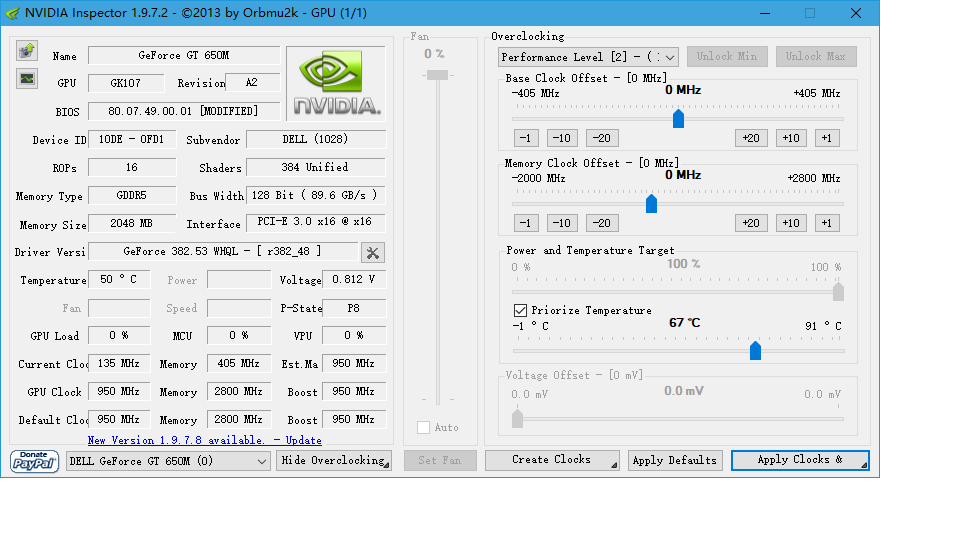
Task: Click the Voltage value 0.812 V
Action: coord(354,280)
